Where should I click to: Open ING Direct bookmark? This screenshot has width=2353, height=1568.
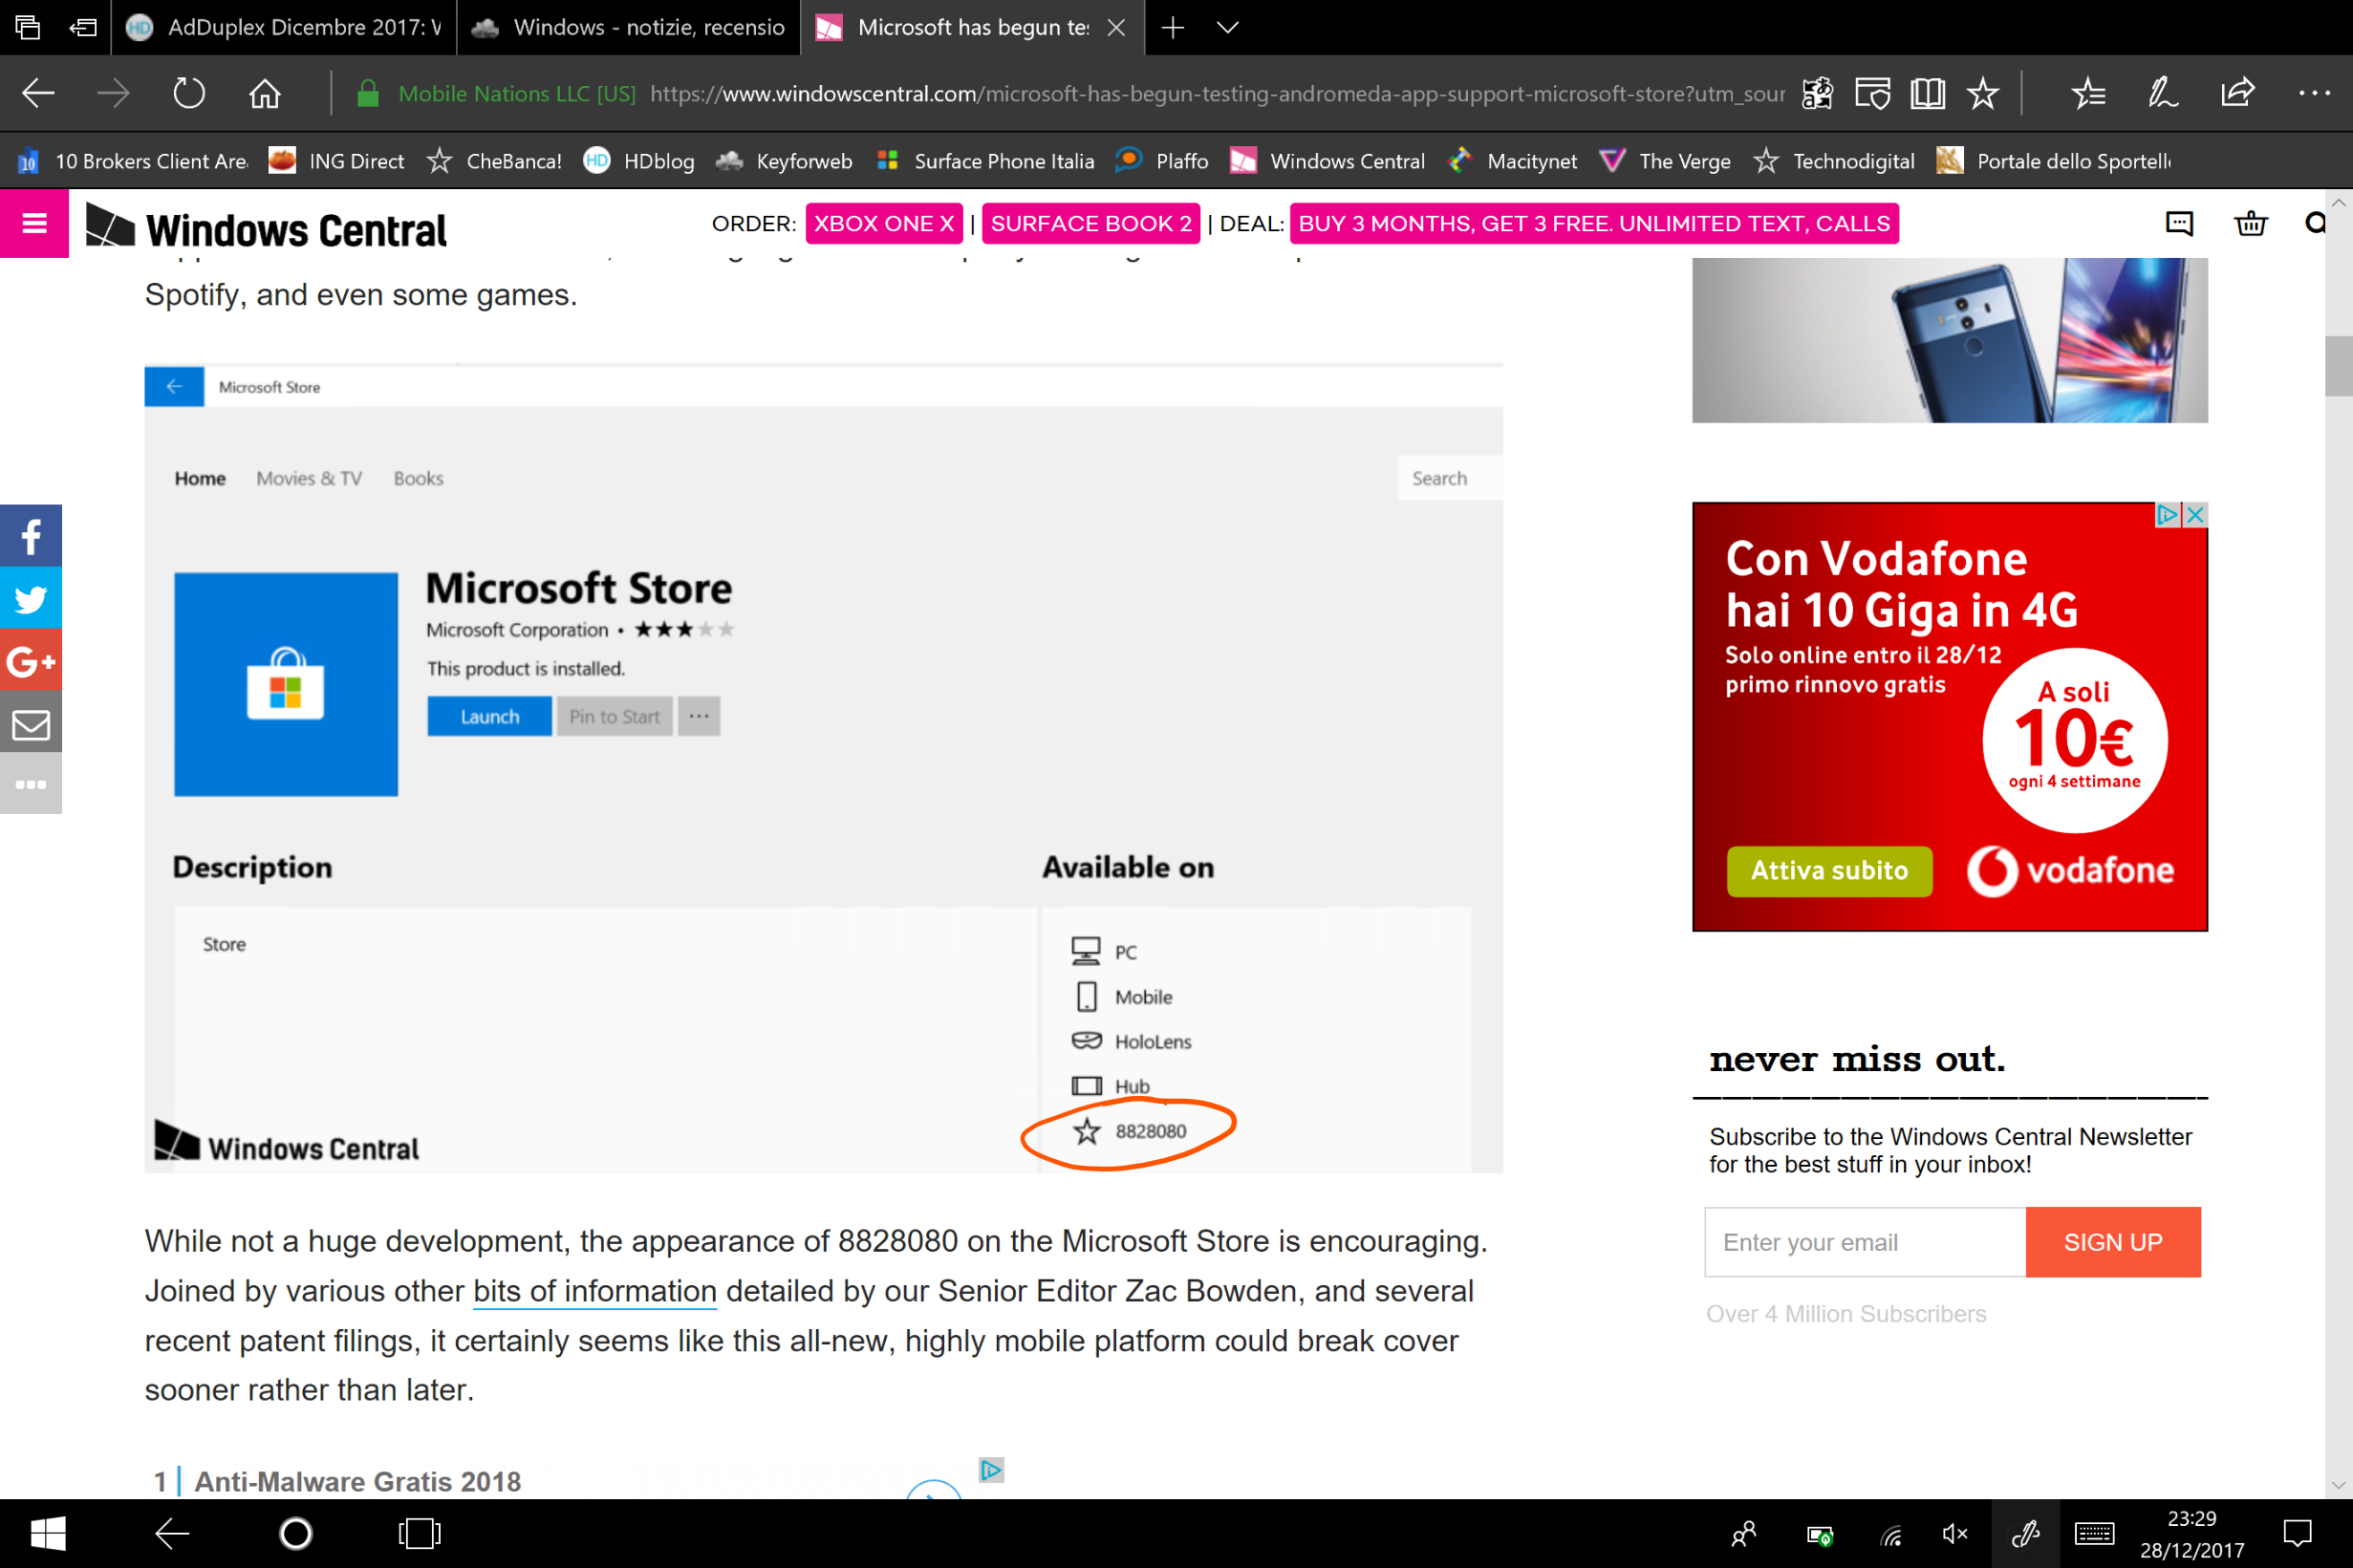coord(337,161)
